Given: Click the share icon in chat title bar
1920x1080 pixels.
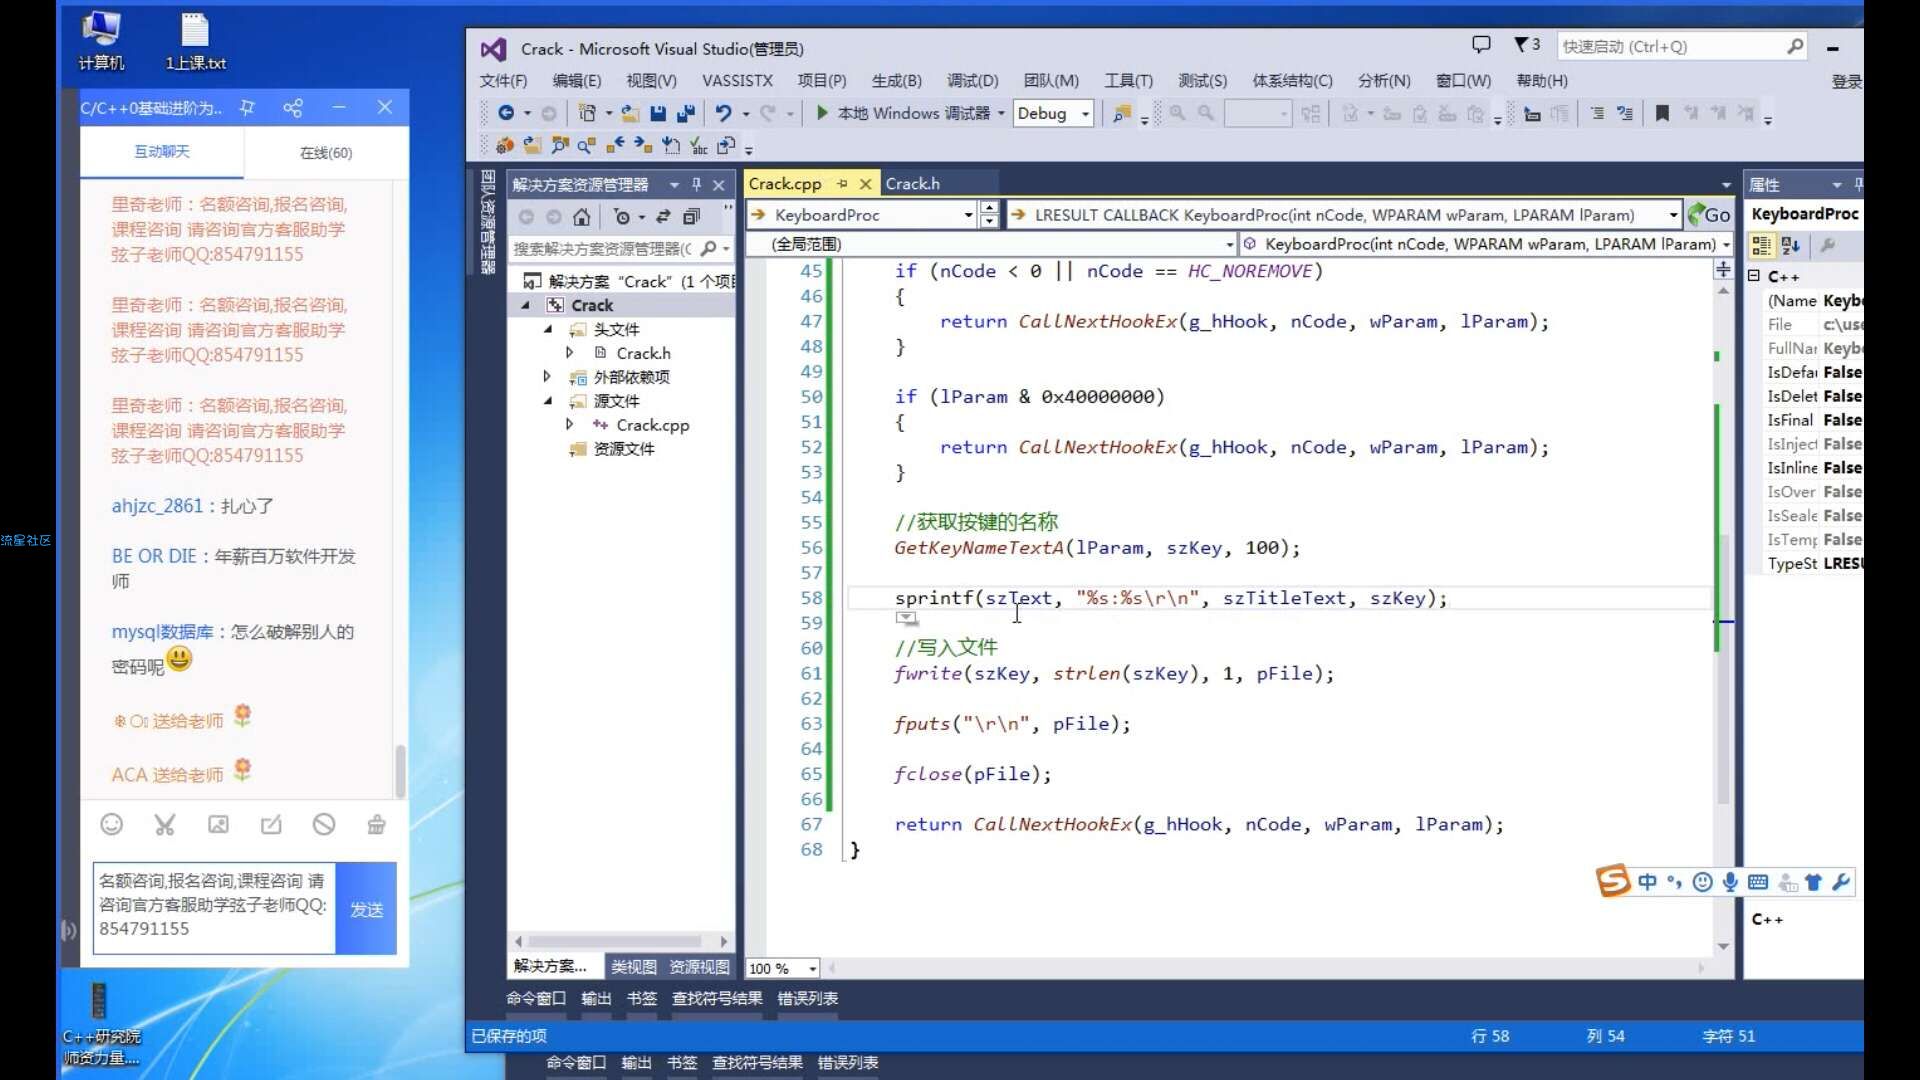Looking at the screenshot, I should (293, 107).
